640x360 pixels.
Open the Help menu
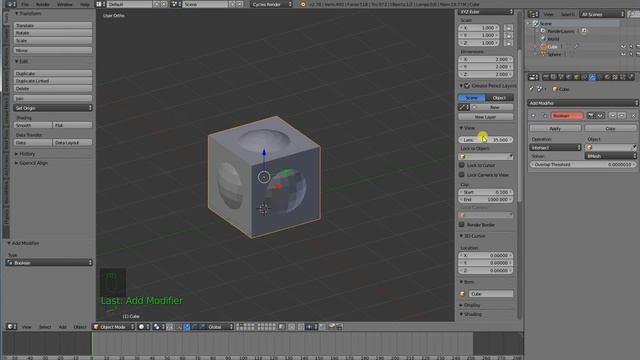pos(84,4)
